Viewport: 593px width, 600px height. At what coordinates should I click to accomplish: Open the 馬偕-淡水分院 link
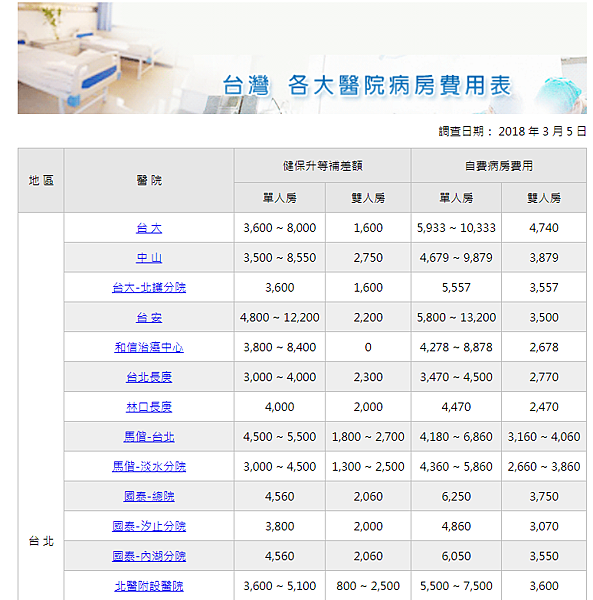pyautogui.click(x=149, y=467)
